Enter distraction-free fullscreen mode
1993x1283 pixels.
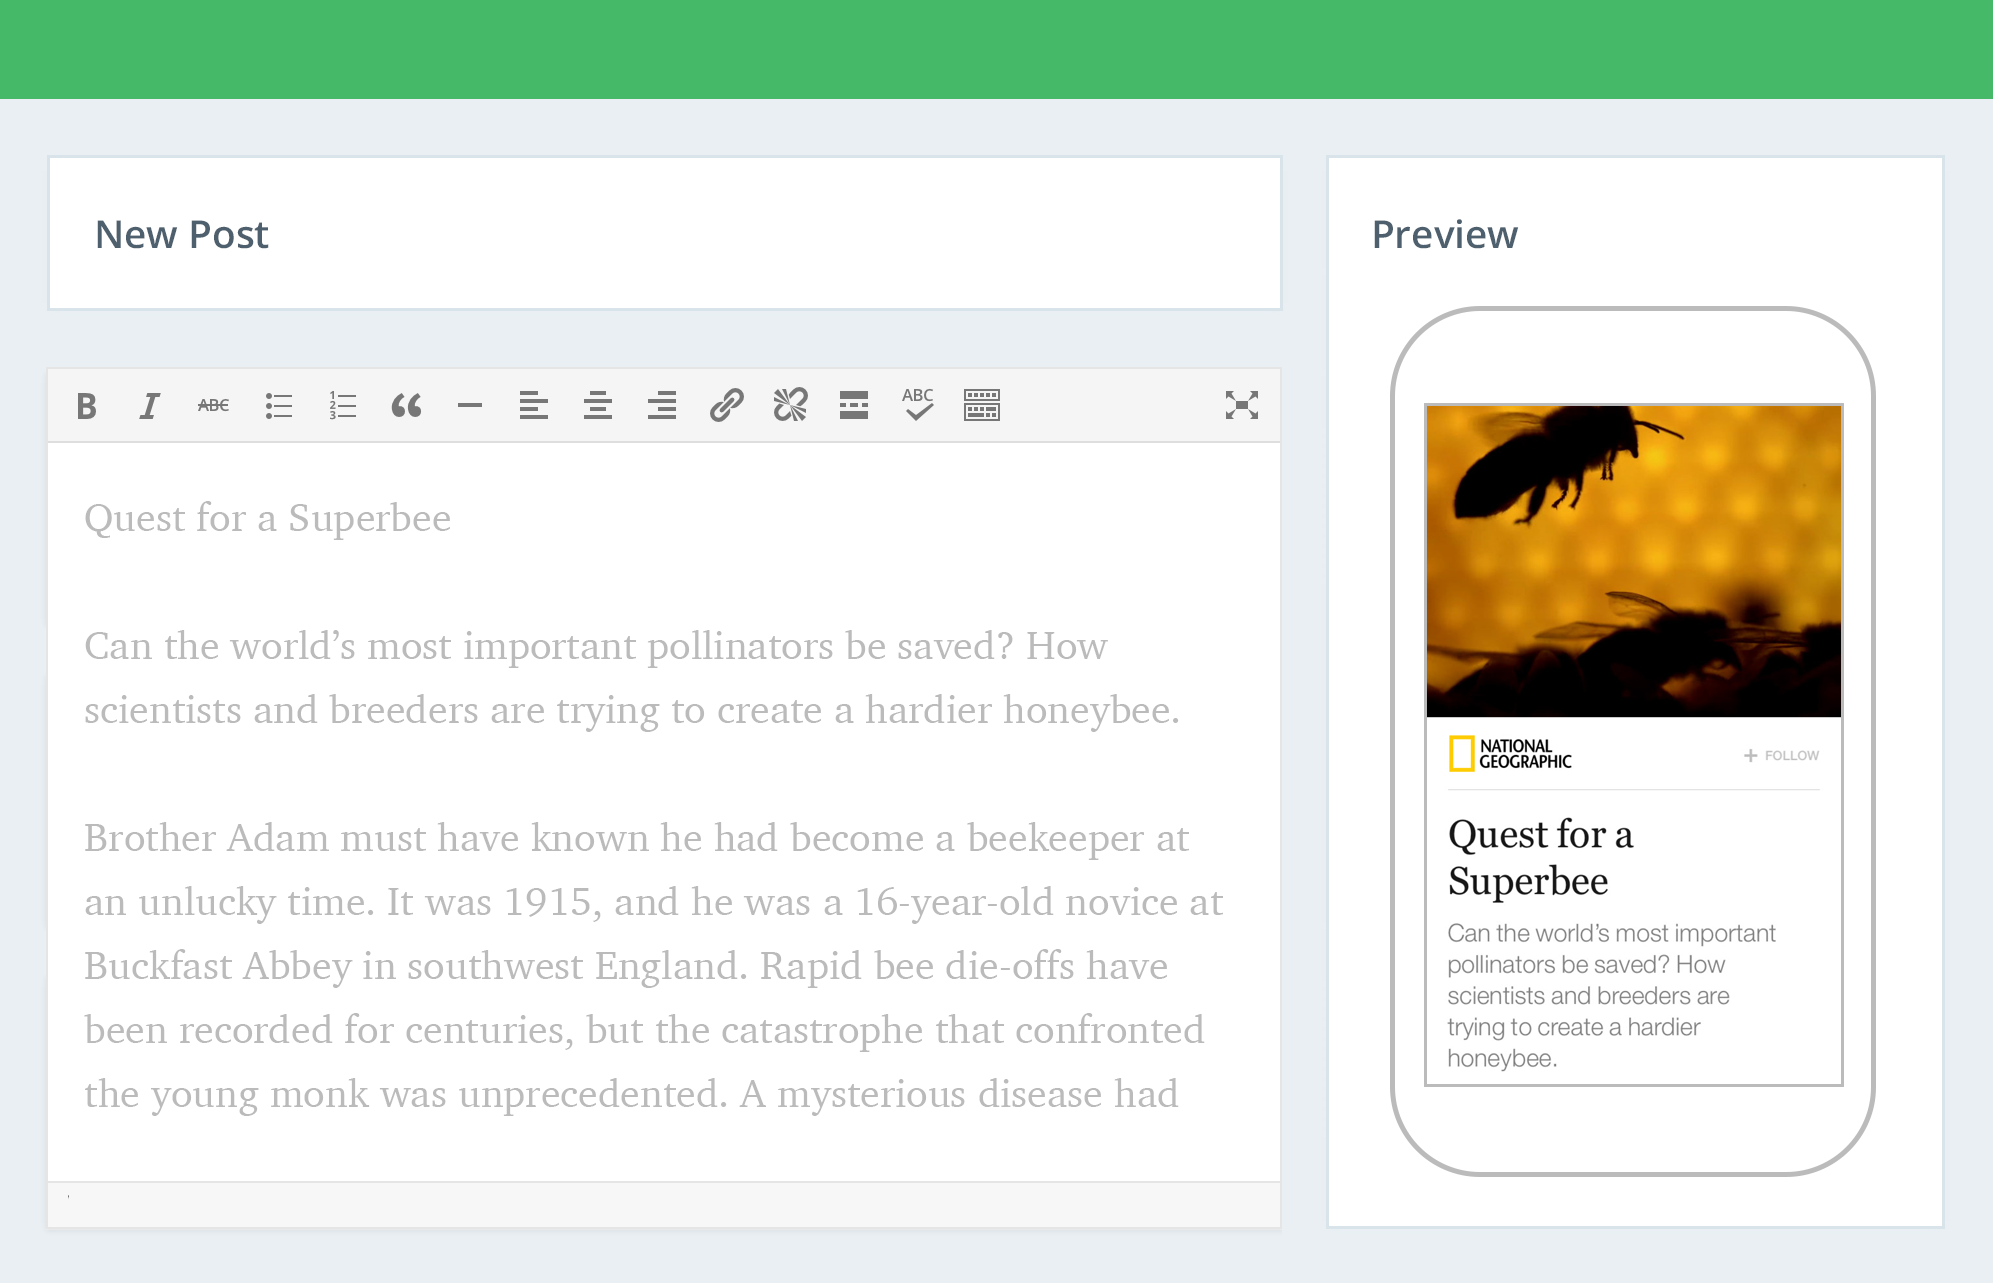coord(1241,405)
